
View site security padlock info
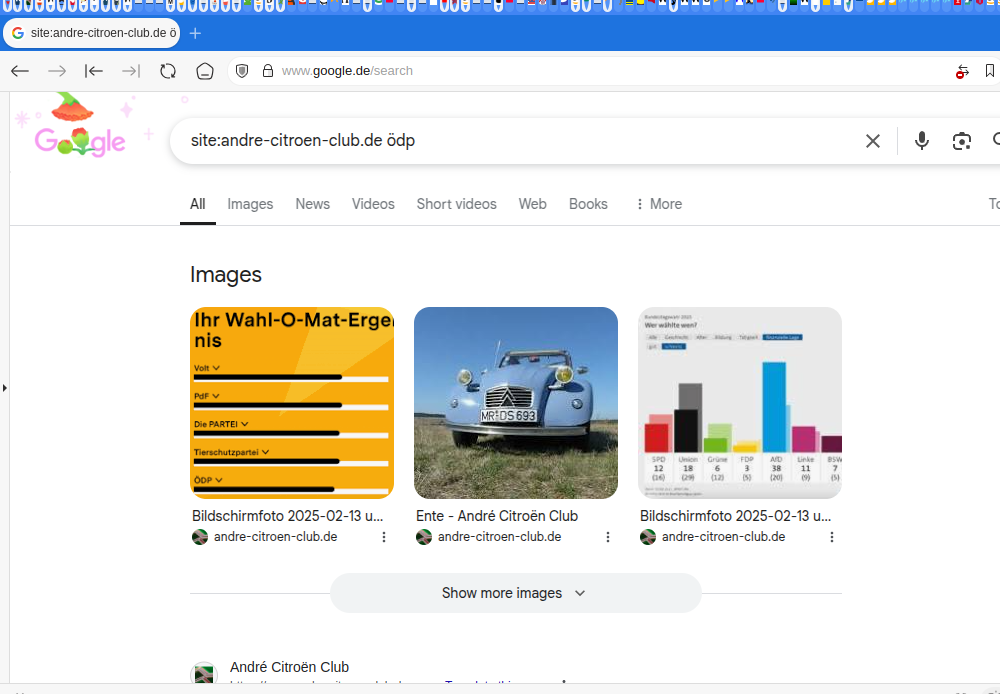(268, 71)
